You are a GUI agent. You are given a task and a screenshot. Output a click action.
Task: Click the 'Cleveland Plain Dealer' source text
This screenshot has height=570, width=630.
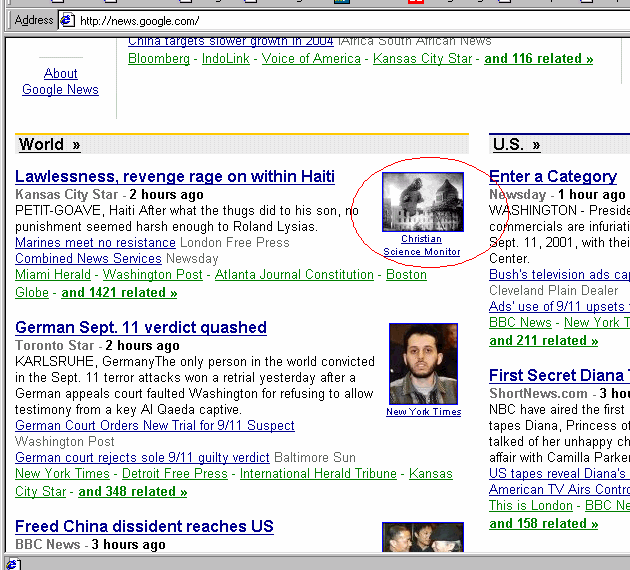click(553, 290)
